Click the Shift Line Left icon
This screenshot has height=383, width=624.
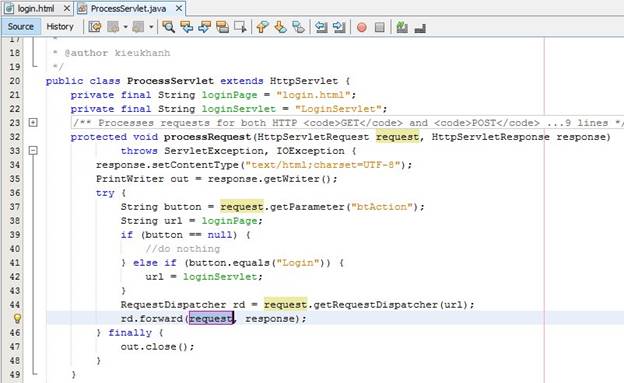[321, 27]
